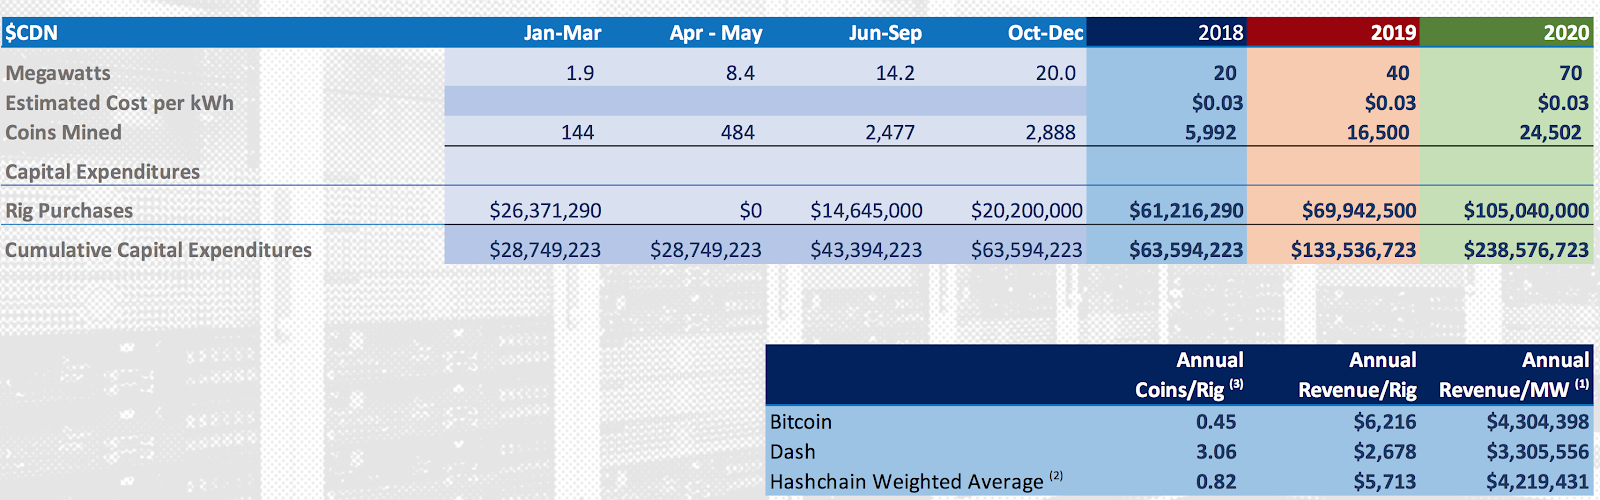Select the Megawatts row label

click(58, 73)
